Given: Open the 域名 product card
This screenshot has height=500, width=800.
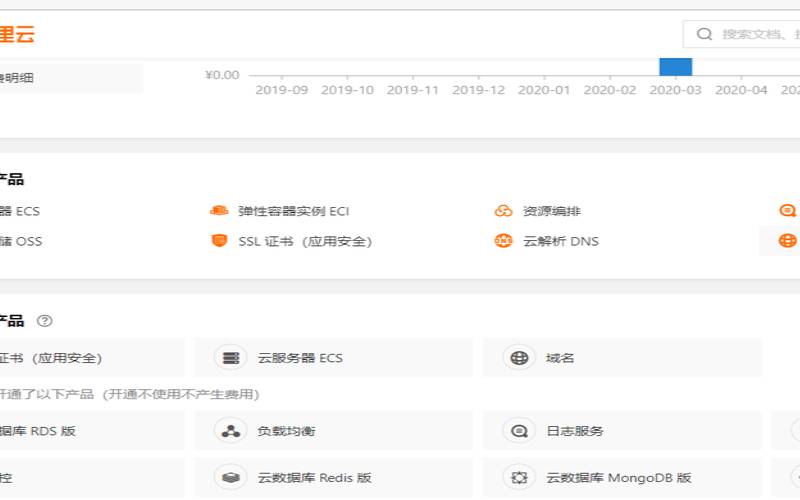Looking at the screenshot, I should coord(622,358).
